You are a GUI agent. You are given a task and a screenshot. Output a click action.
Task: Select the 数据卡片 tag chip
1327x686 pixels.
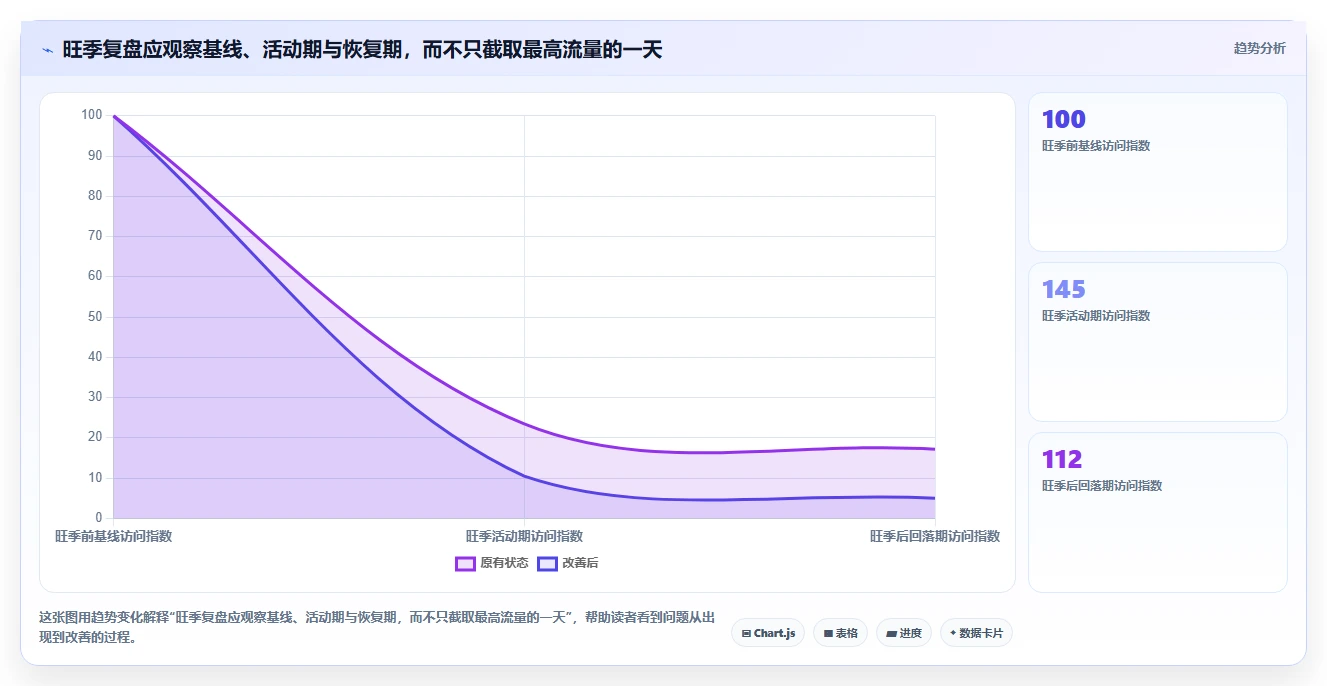pos(976,633)
